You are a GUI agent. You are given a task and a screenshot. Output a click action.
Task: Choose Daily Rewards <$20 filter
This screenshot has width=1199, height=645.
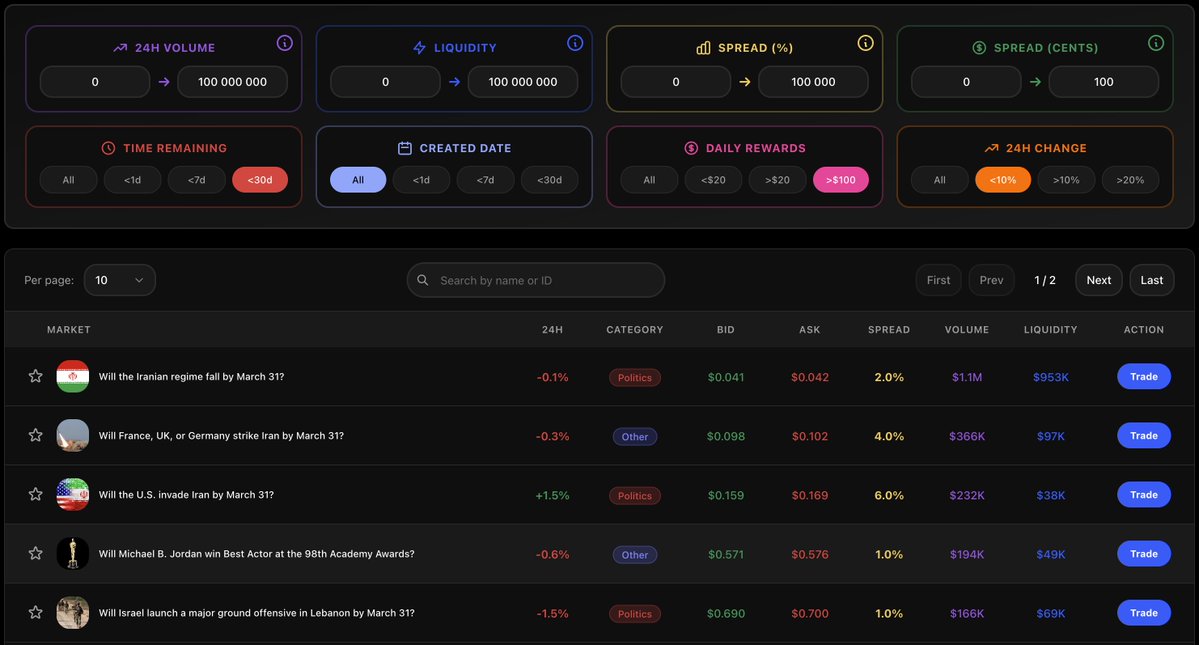pos(713,180)
